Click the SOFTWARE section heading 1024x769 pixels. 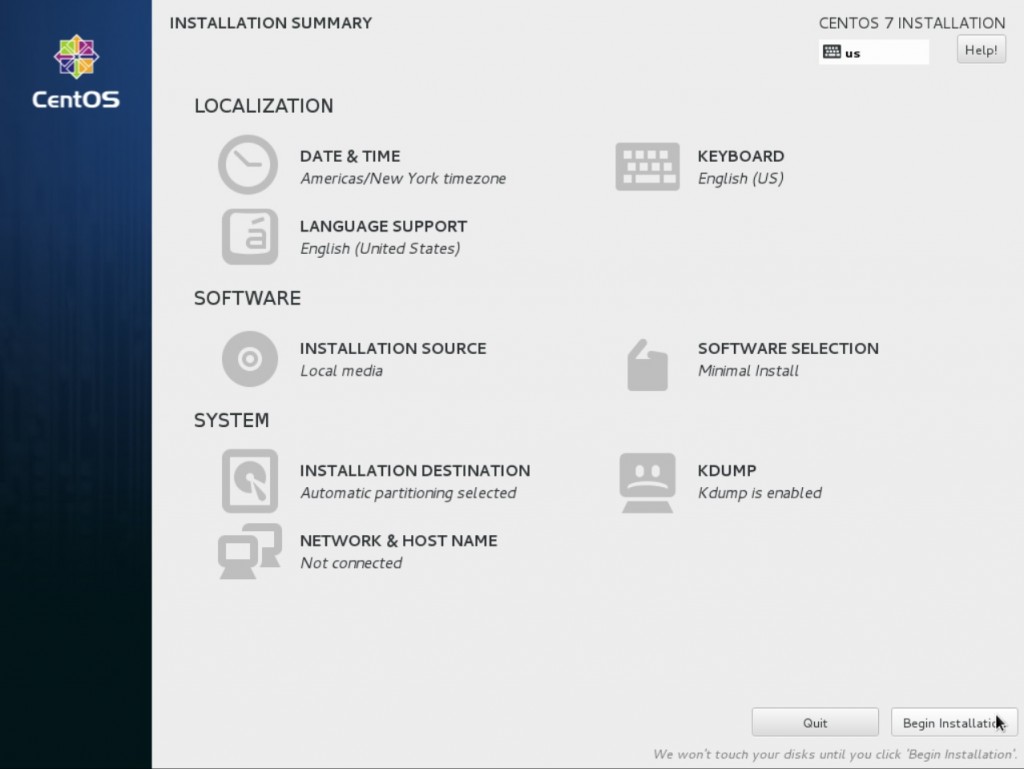coord(248,298)
